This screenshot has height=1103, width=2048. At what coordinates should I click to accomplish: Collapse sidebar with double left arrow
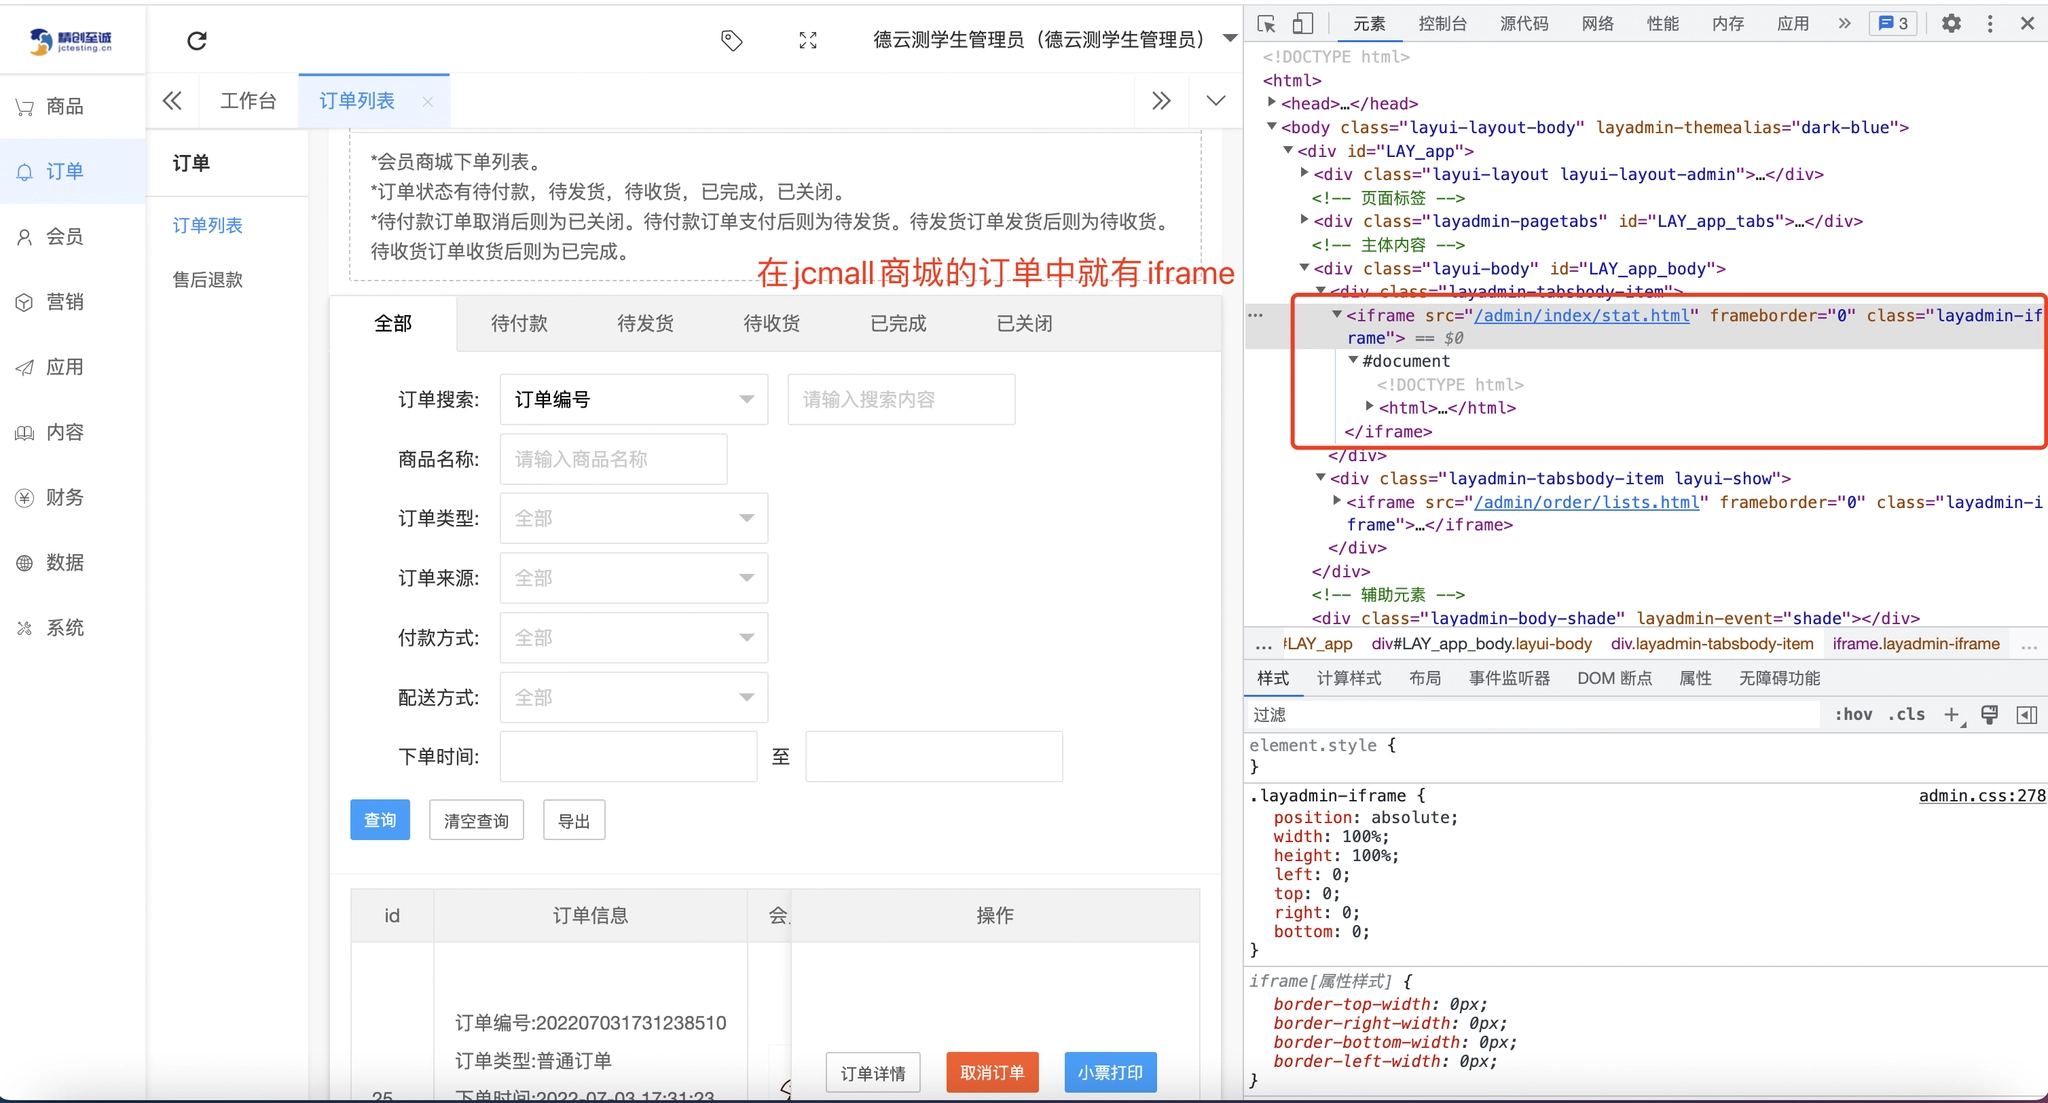tap(173, 100)
